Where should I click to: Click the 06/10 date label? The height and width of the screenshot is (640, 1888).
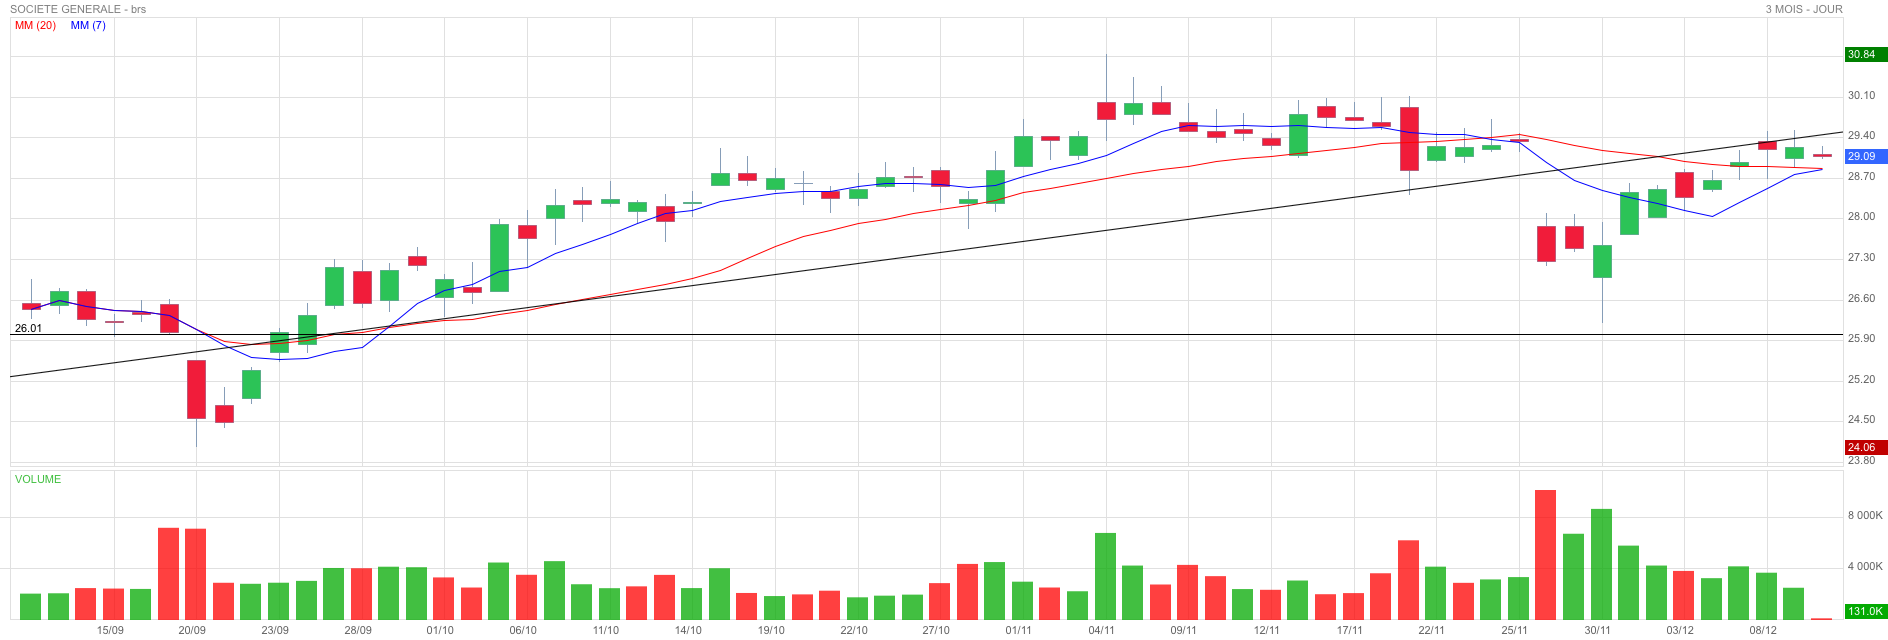(523, 630)
